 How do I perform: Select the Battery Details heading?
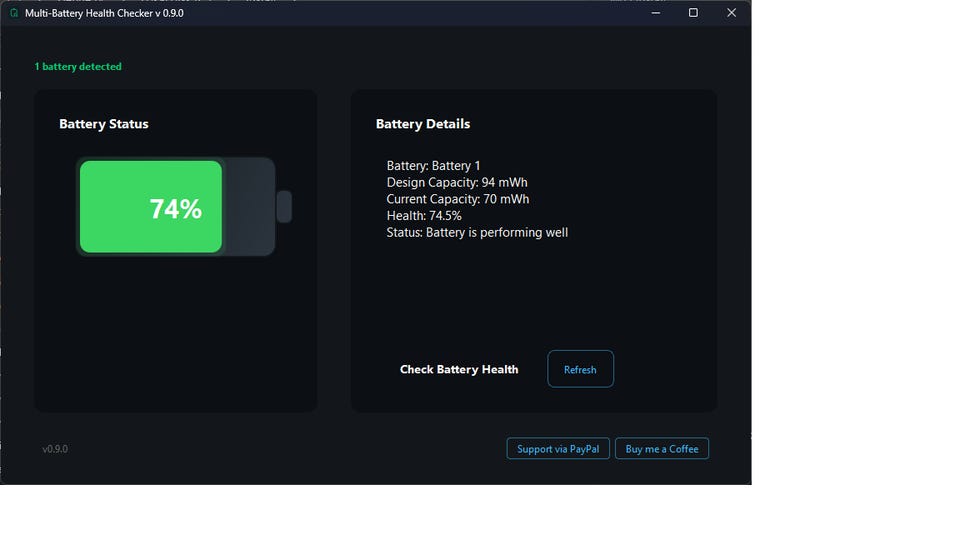click(422, 124)
